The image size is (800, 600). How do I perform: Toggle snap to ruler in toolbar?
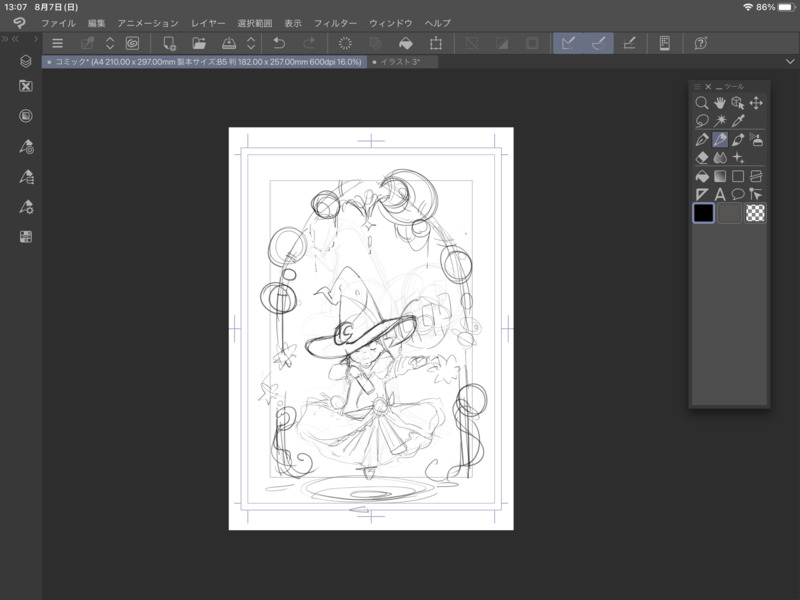tap(569, 43)
